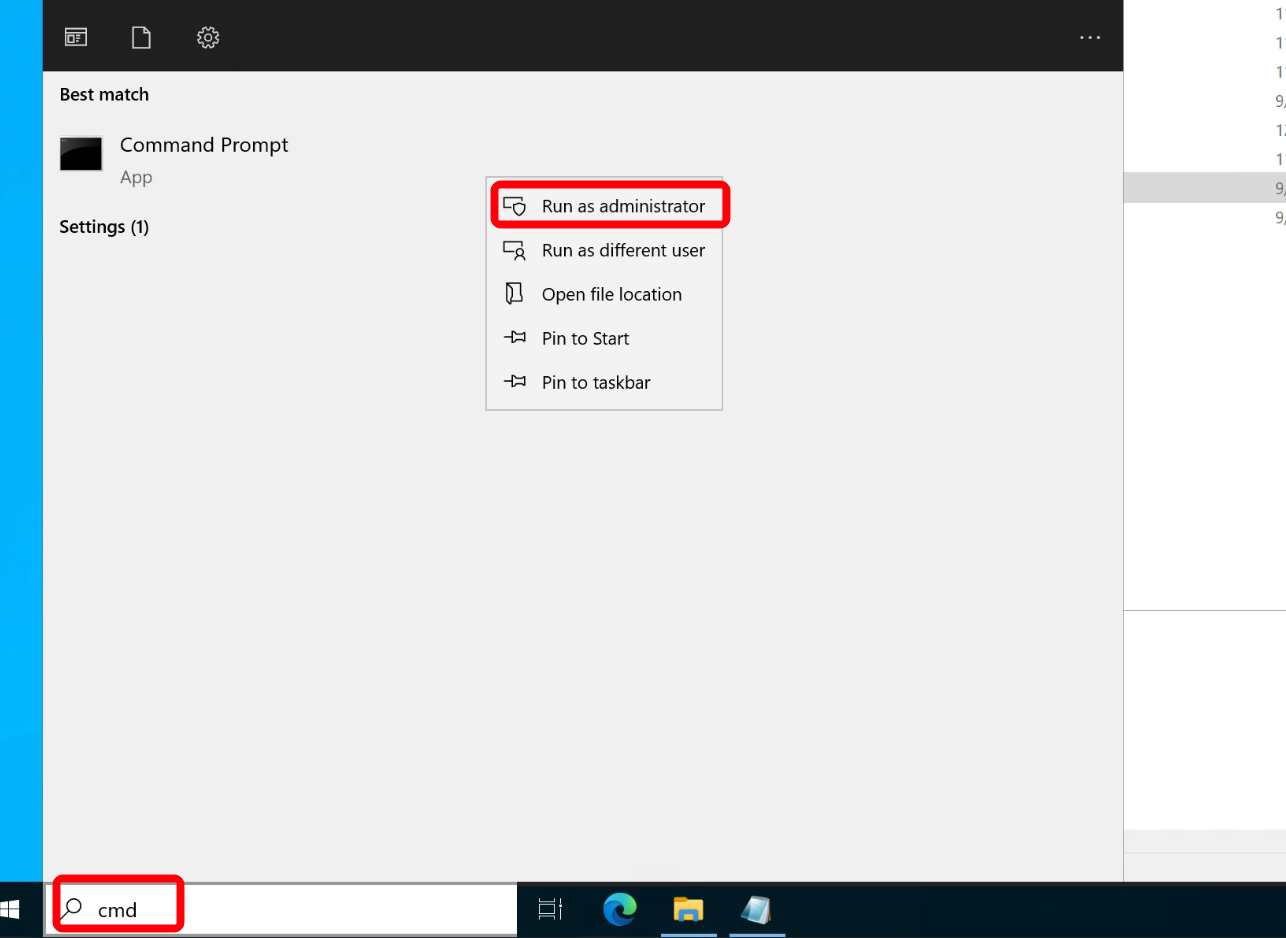Switch to File Explorer on the taskbar
The image size is (1286, 938).
(688, 910)
